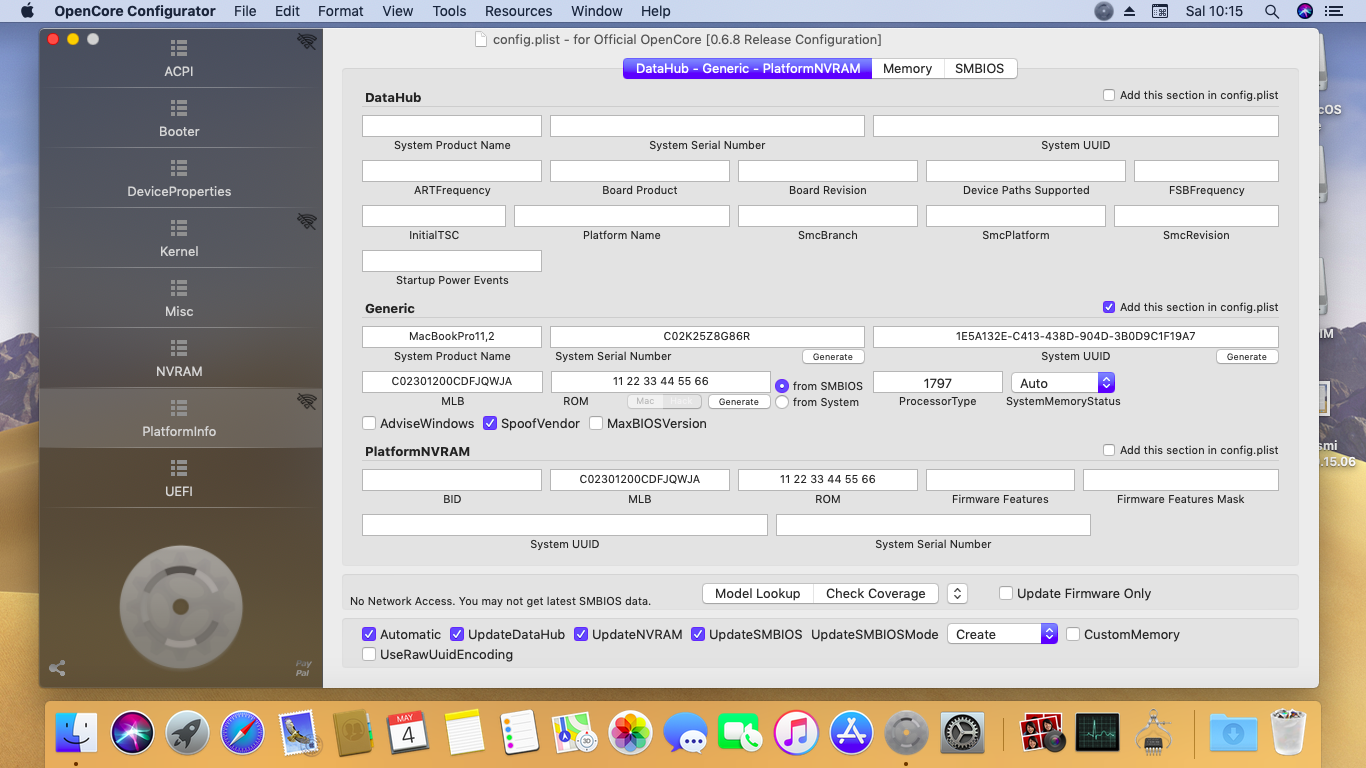The height and width of the screenshot is (768, 1366).
Task: Enable PlatformNVRAM's Add this section checkbox
Action: pyautogui.click(x=1108, y=450)
